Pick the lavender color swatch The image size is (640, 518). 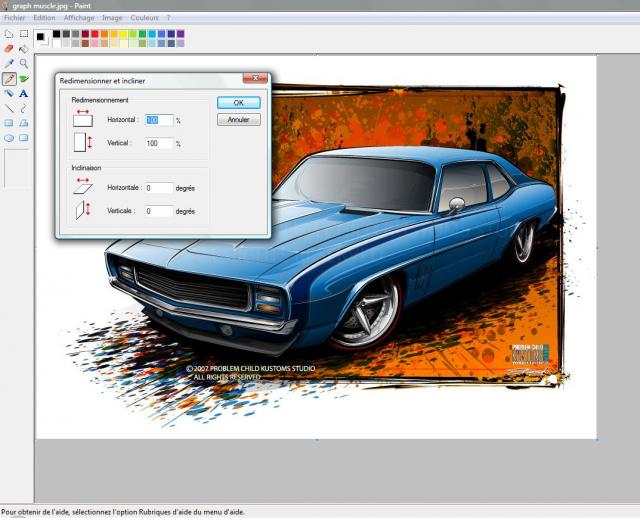[180, 43]
